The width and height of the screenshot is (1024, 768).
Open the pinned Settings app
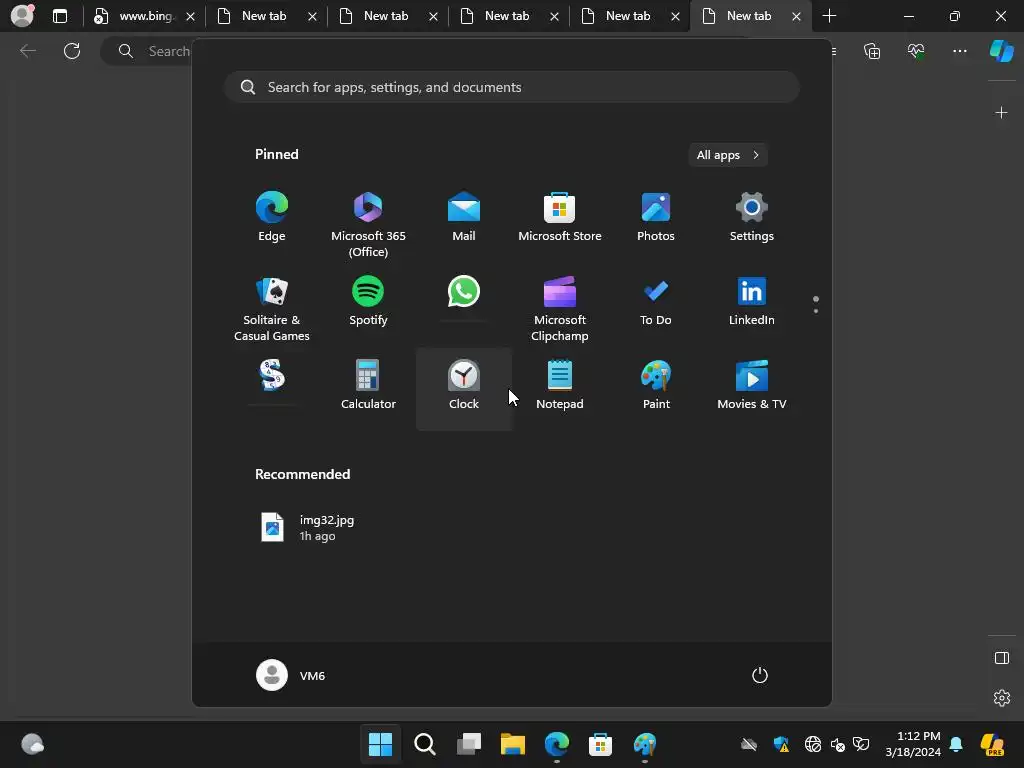(x=752, y=217)
